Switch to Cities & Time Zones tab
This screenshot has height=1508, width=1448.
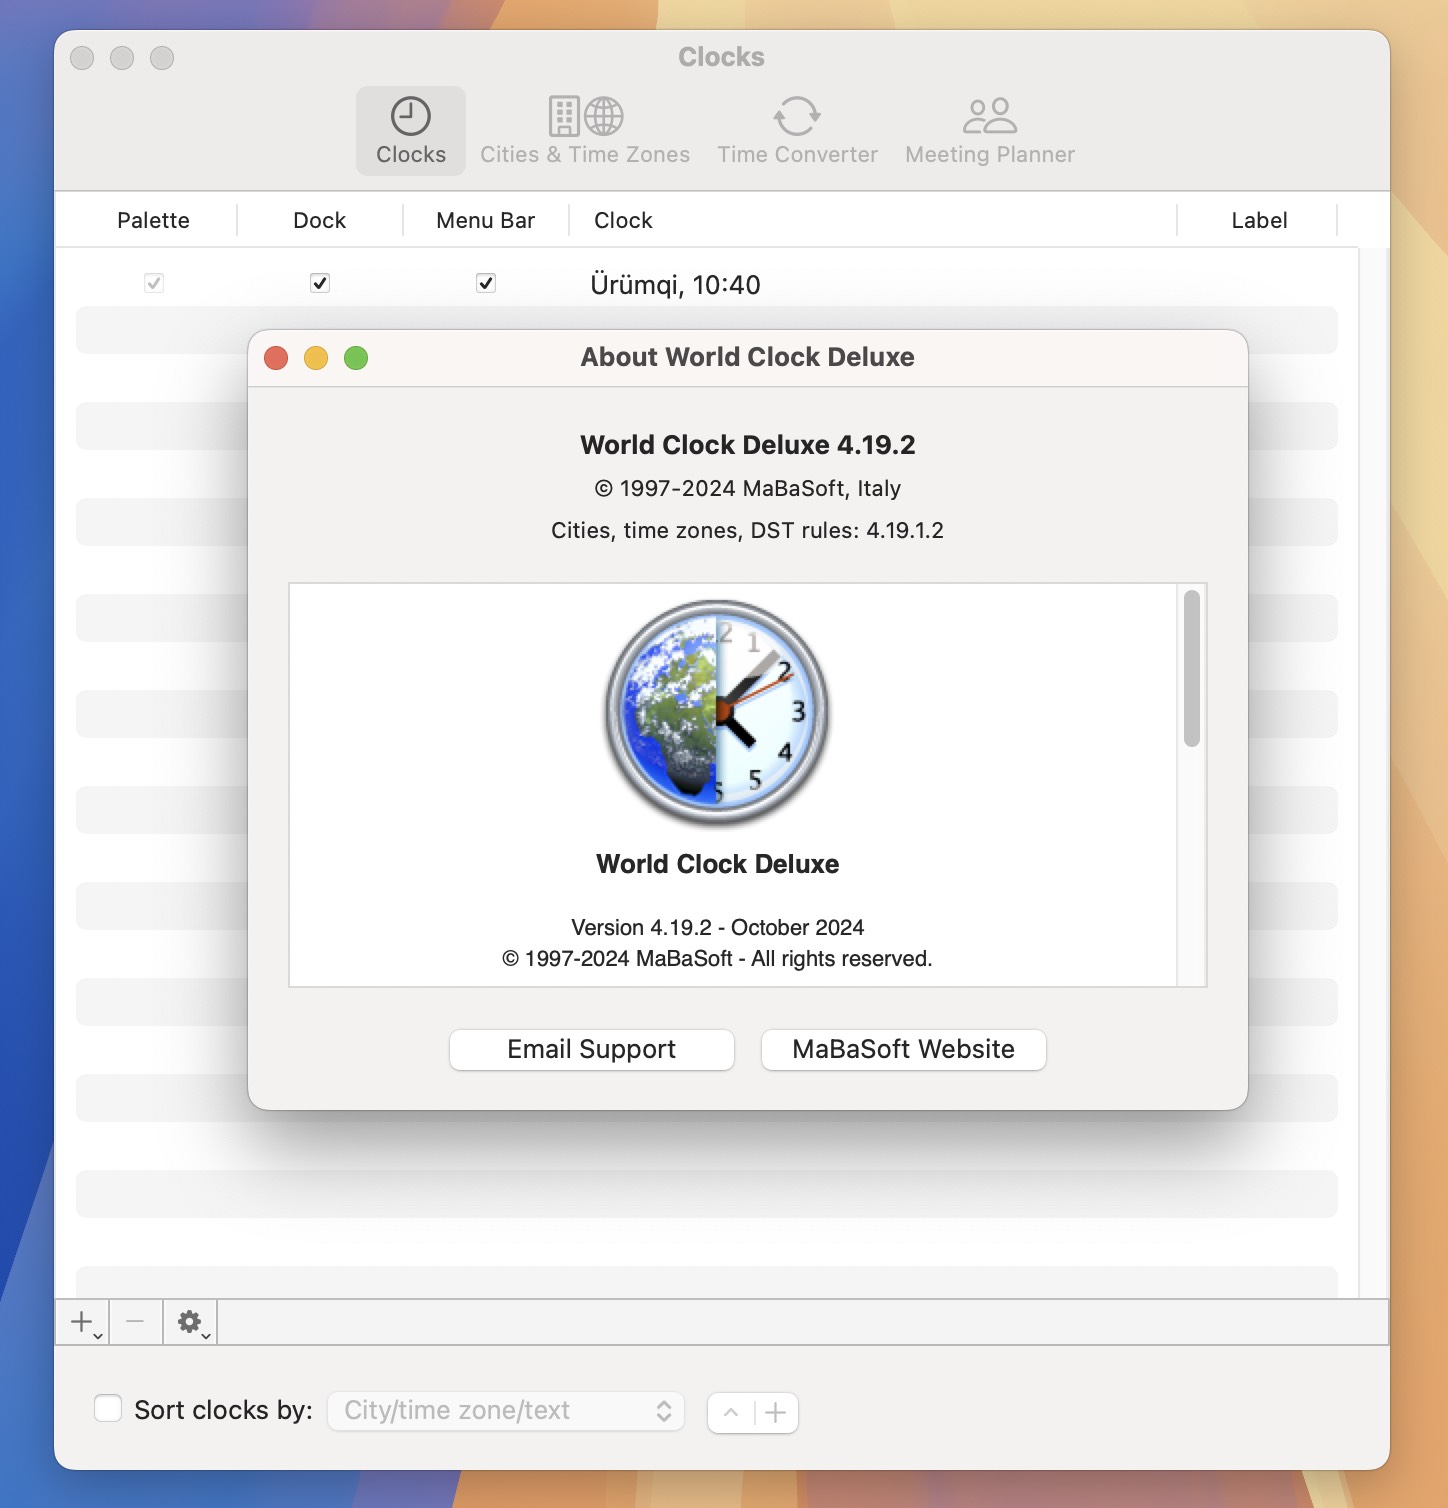[x=585, y=131]
